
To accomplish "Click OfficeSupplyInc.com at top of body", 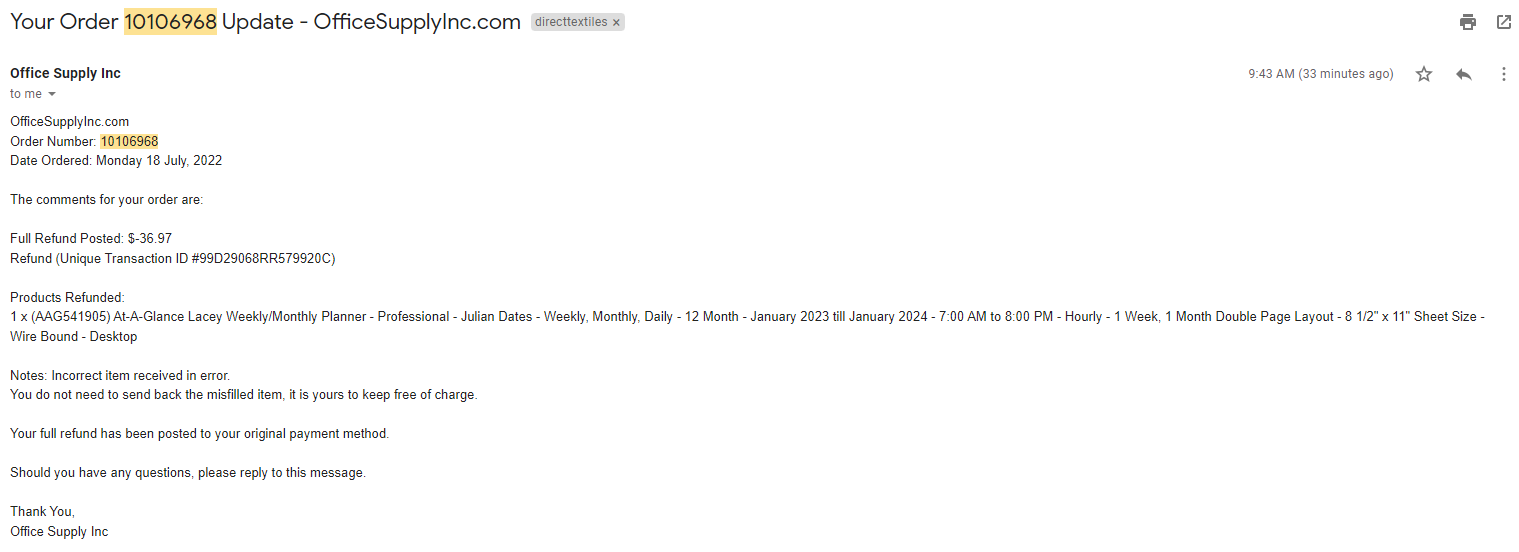I will 69,122.
